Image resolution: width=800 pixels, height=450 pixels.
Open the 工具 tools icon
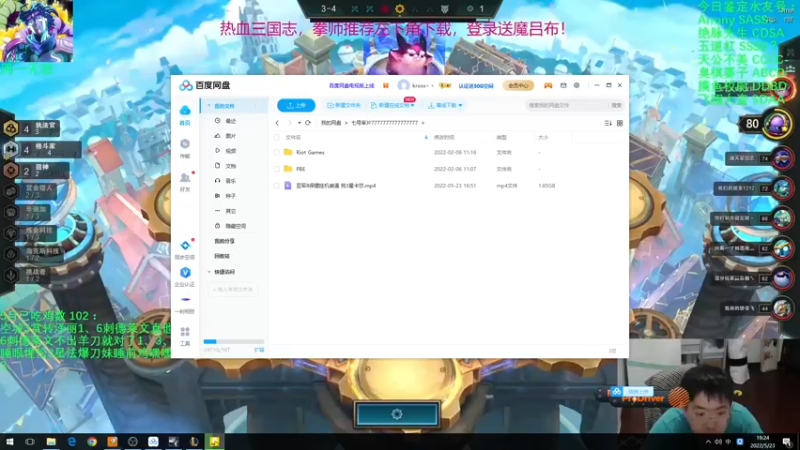[185, 332]
